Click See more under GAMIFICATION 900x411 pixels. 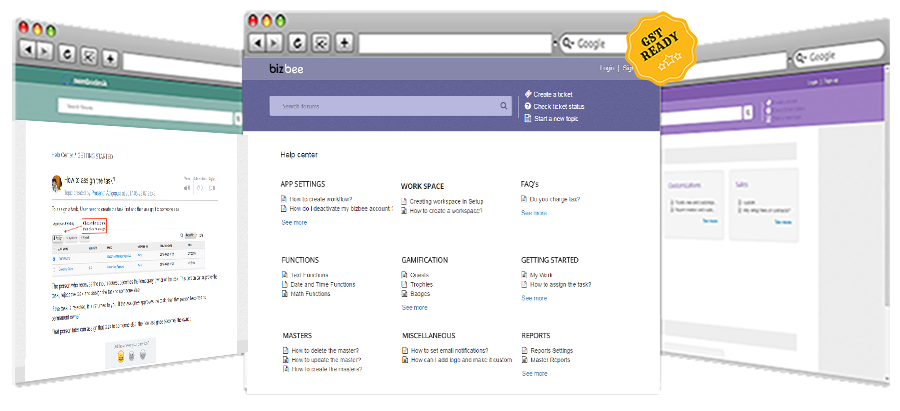414,308
